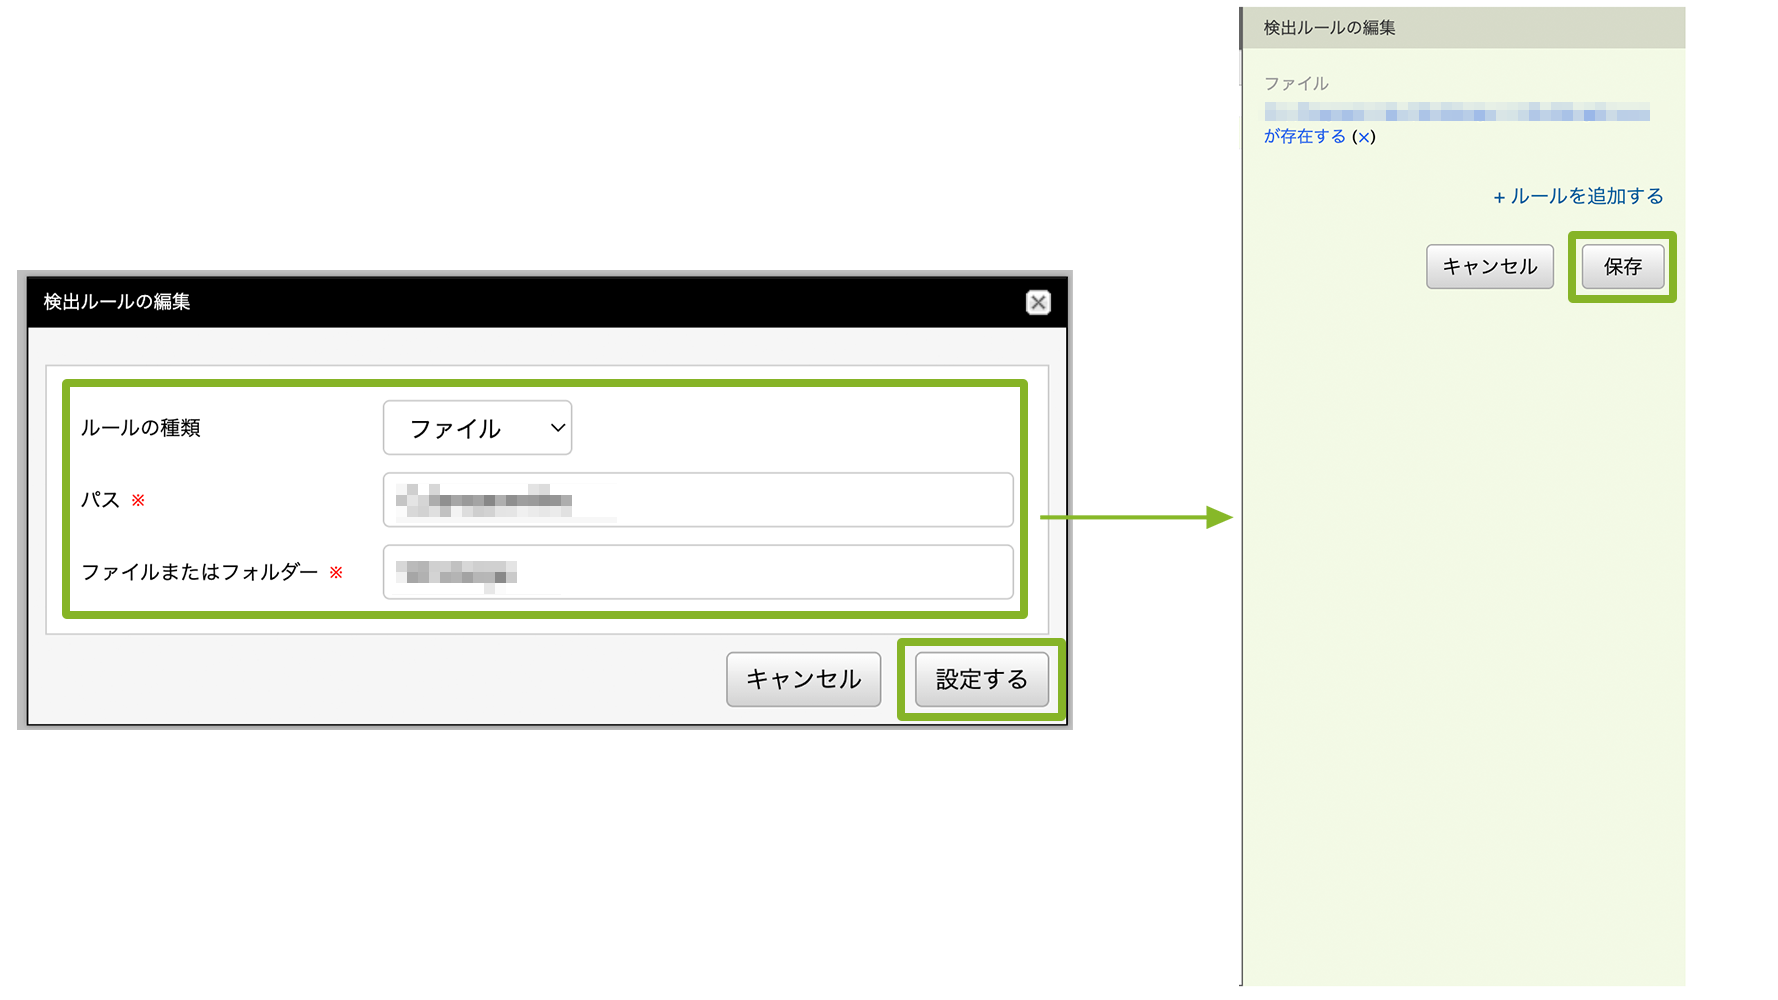
Task: Click the 設定する button
Action: 981,680
